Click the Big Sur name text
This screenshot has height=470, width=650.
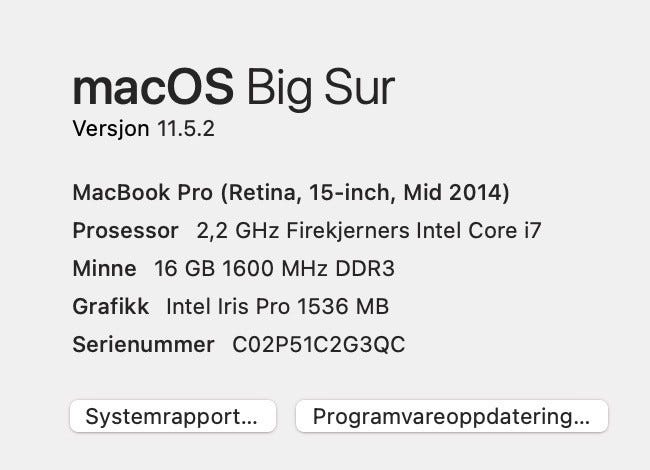click(x=319, y=89)
